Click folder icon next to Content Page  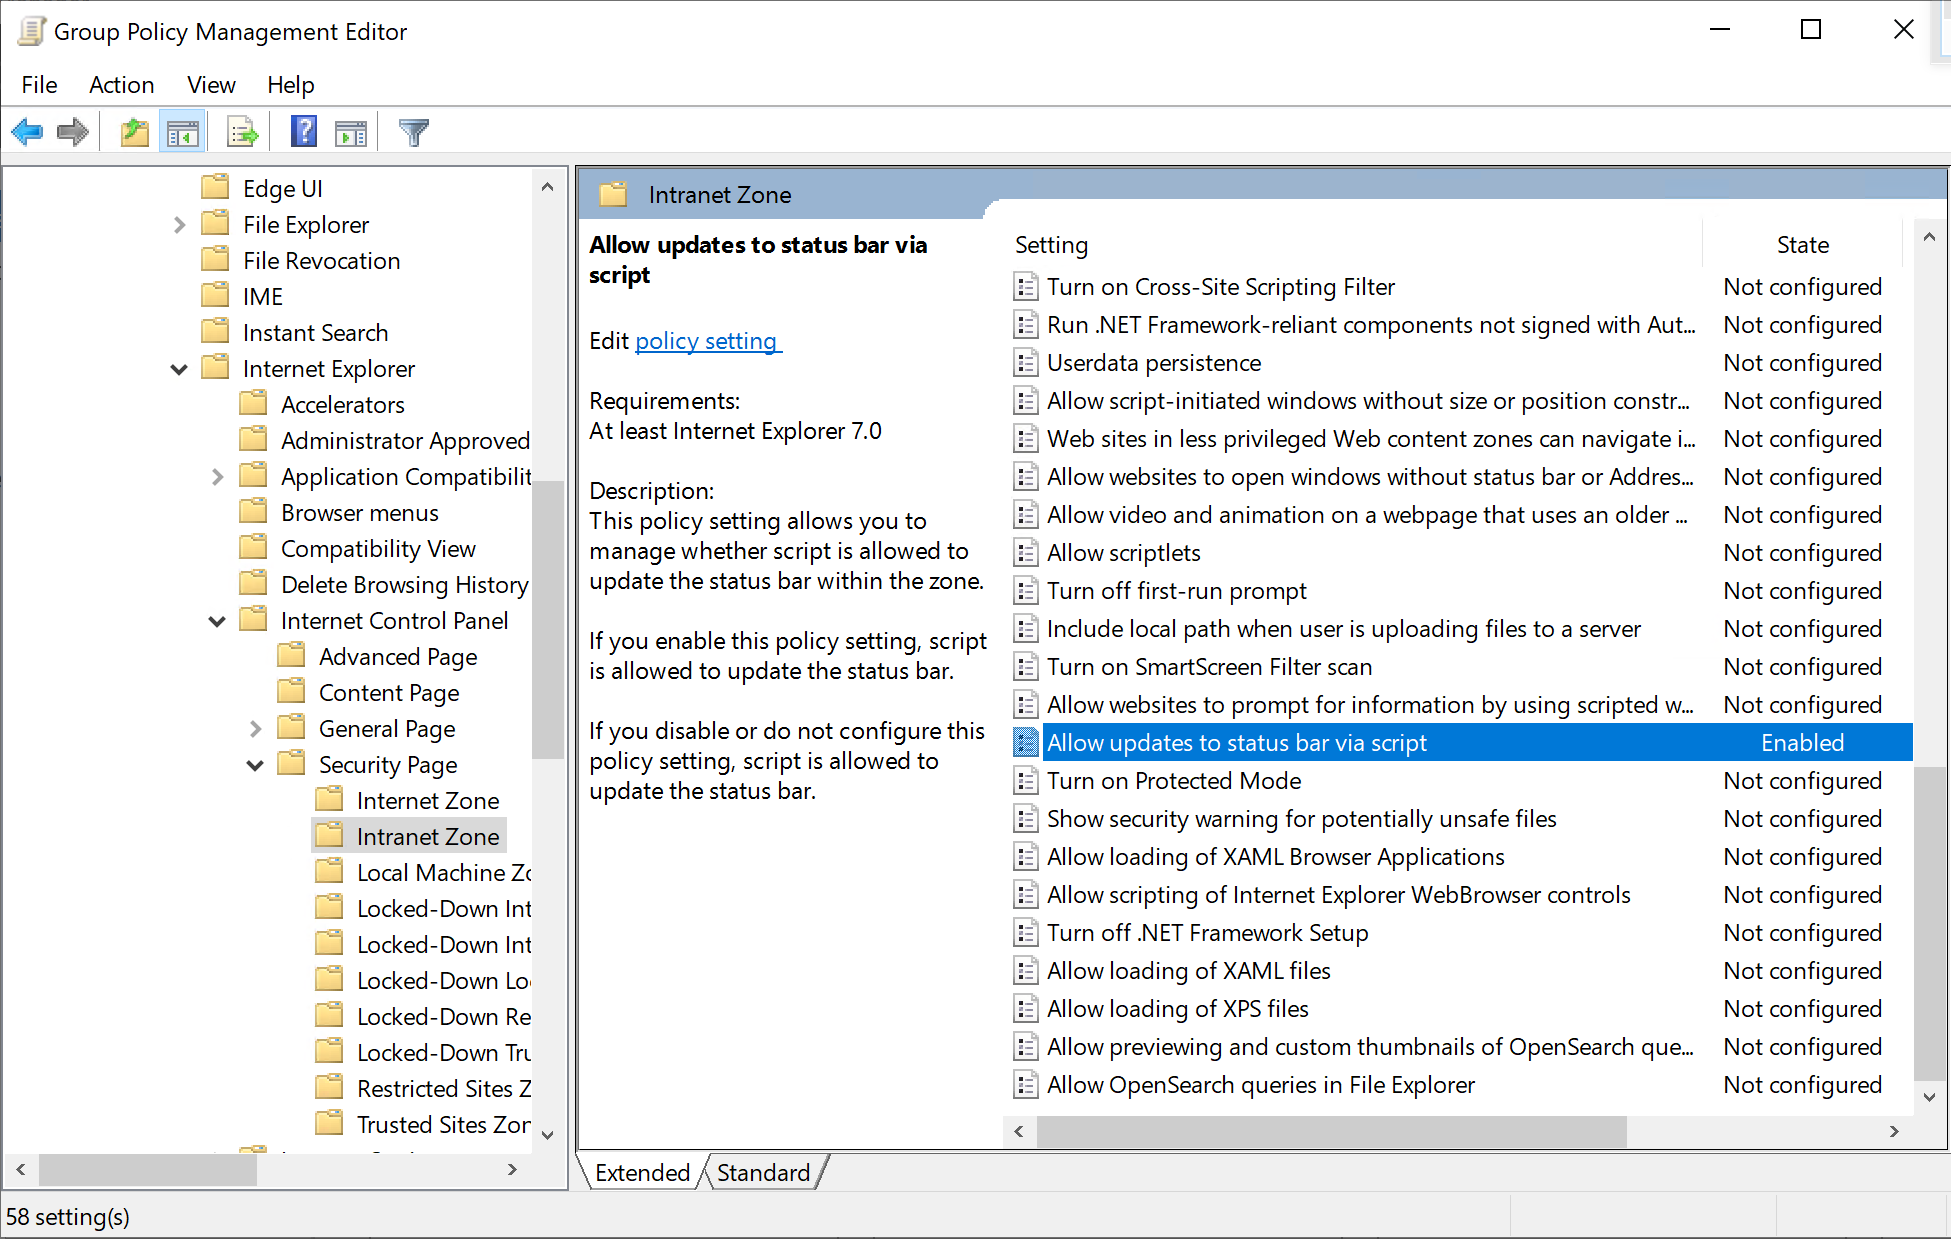(x=291, y=692)
